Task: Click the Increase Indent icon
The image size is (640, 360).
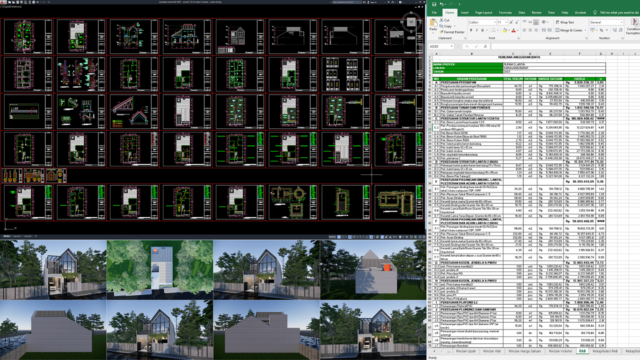Action: 550,30
